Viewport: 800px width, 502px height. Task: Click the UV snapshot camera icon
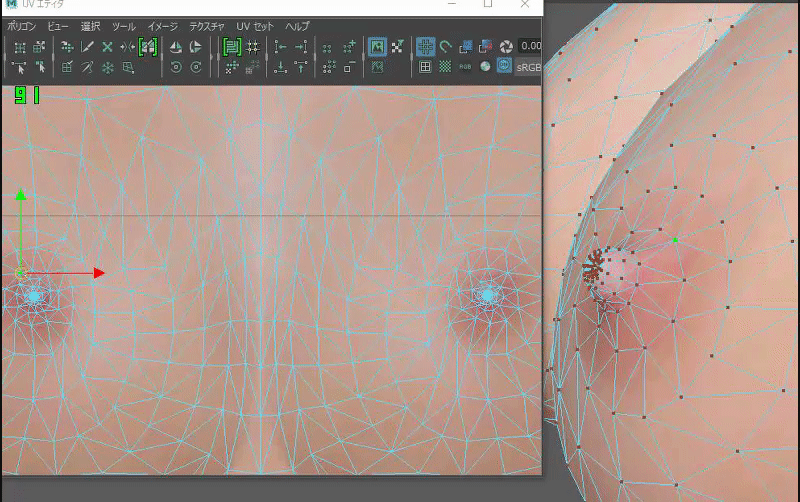pyautogui.click(x=506, y=46)
